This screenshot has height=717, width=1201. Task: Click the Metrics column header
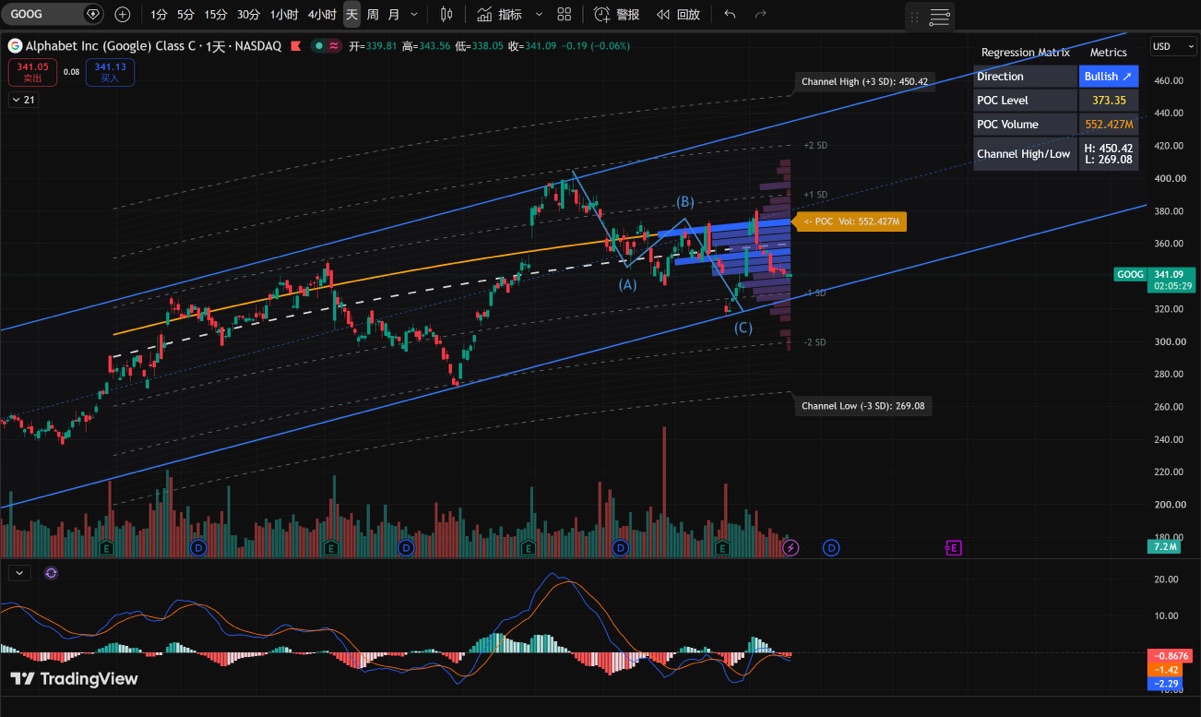click(1108, 52)
